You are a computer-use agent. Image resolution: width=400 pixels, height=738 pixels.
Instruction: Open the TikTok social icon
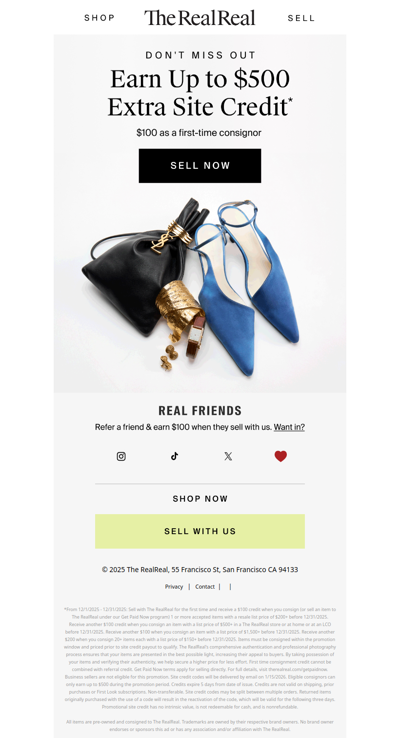[175, 456]
